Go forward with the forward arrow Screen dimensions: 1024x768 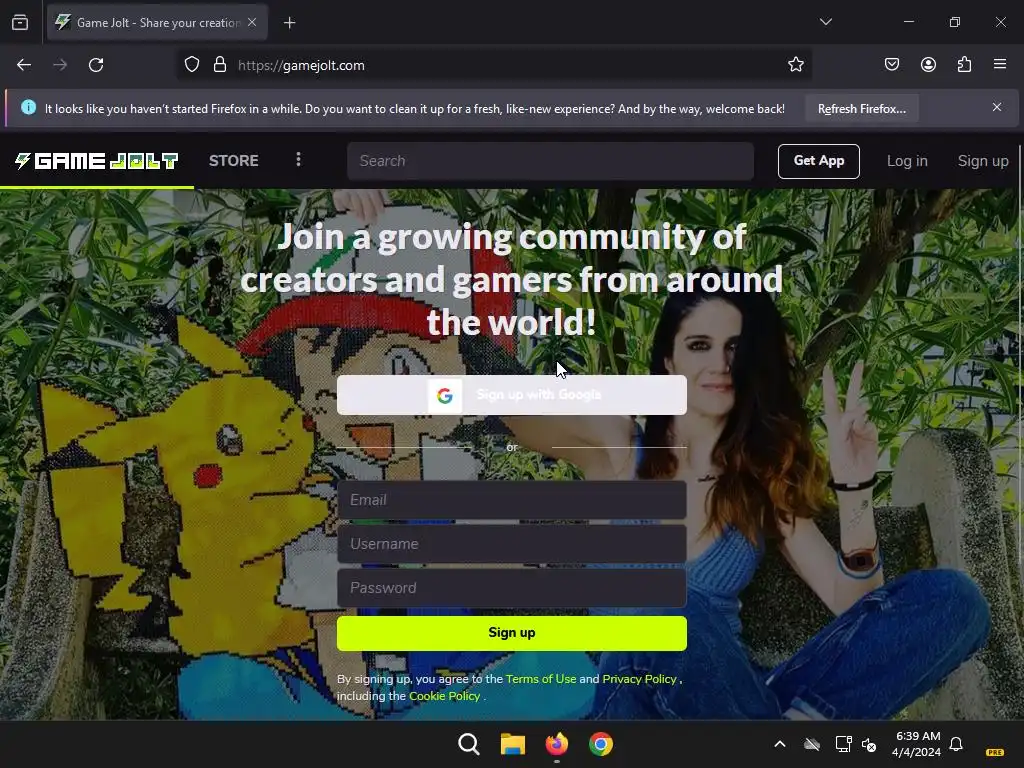click(60, 65)
